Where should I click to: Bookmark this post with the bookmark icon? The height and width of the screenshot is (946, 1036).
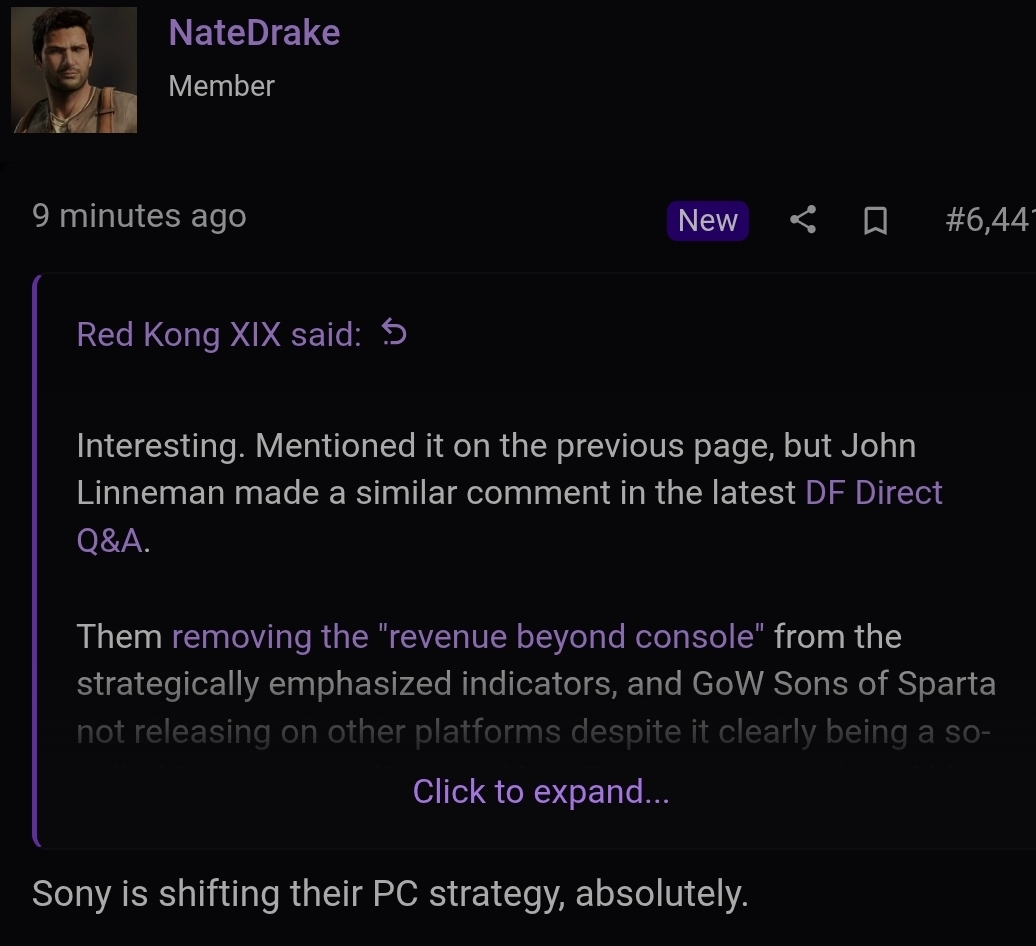pos(875,221)
